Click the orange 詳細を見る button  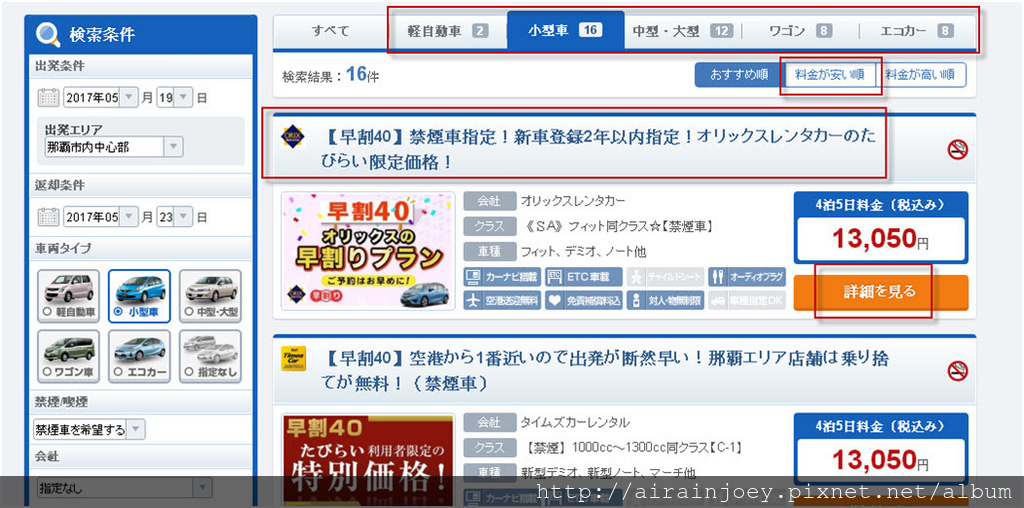[x=881, y=292]
